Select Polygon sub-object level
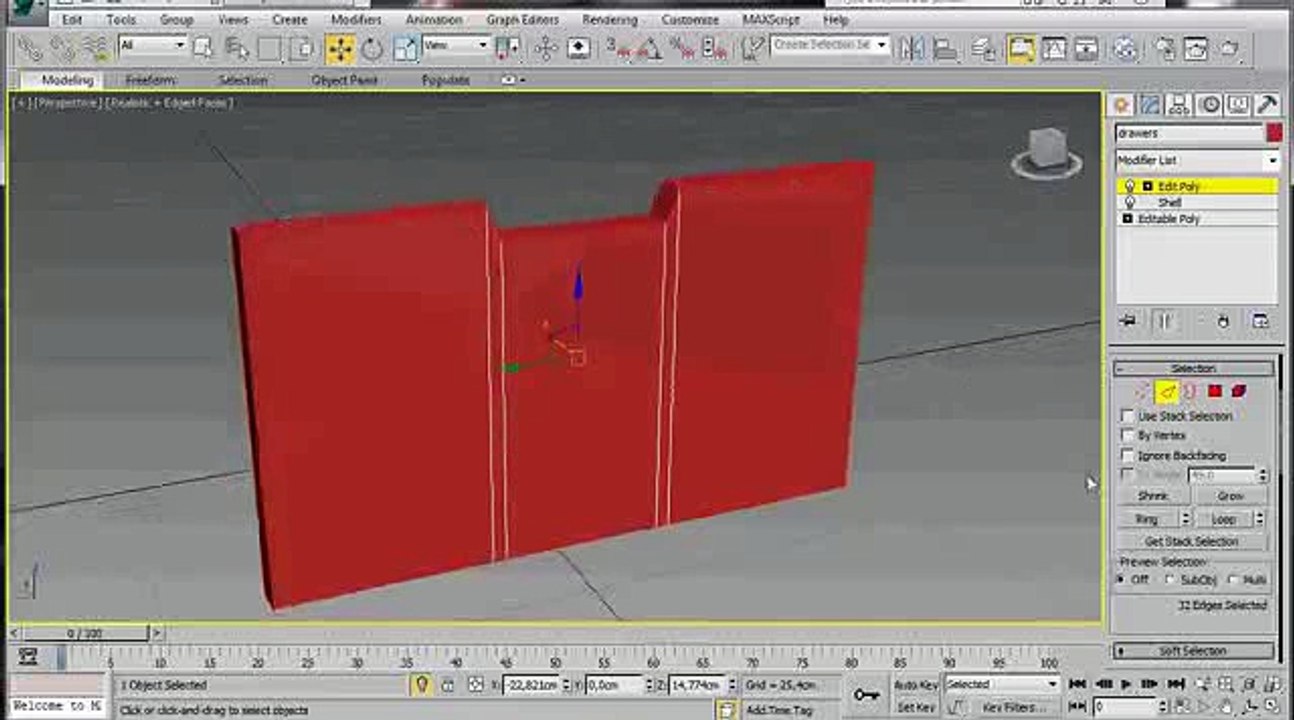 1215,391
